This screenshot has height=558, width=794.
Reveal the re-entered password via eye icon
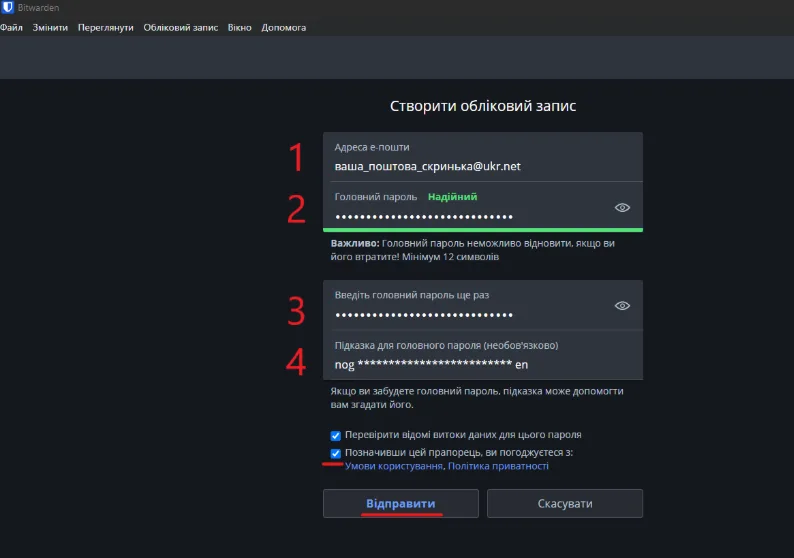click(x=622, y=305)
